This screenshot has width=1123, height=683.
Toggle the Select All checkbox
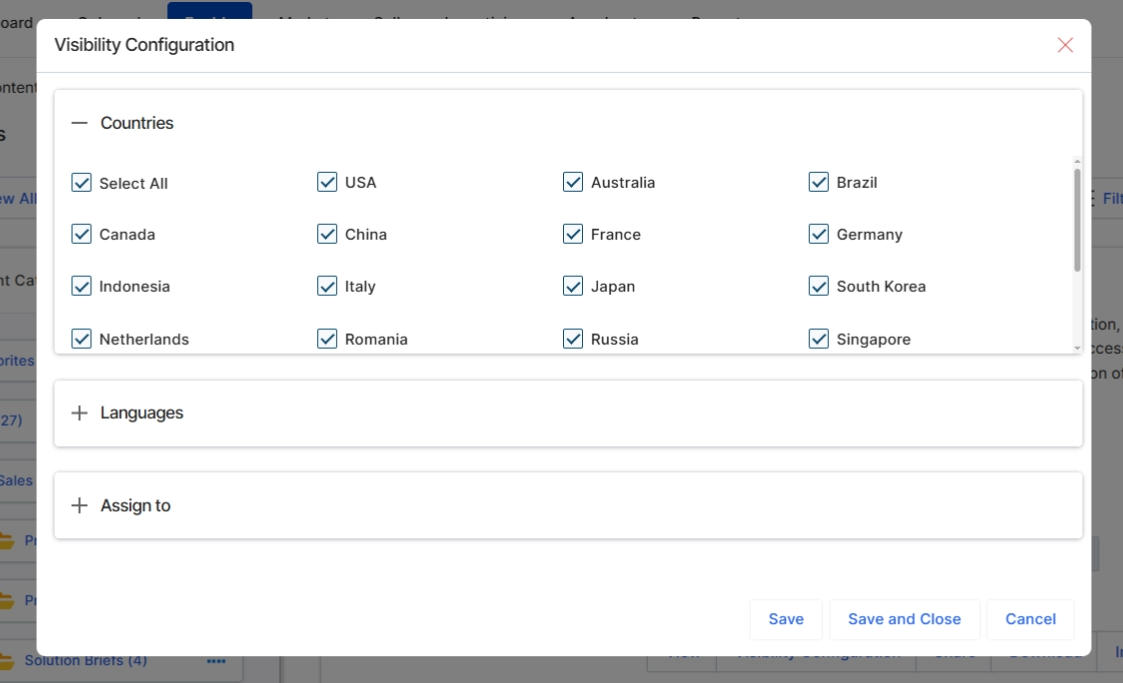click(x=82, y=183)
